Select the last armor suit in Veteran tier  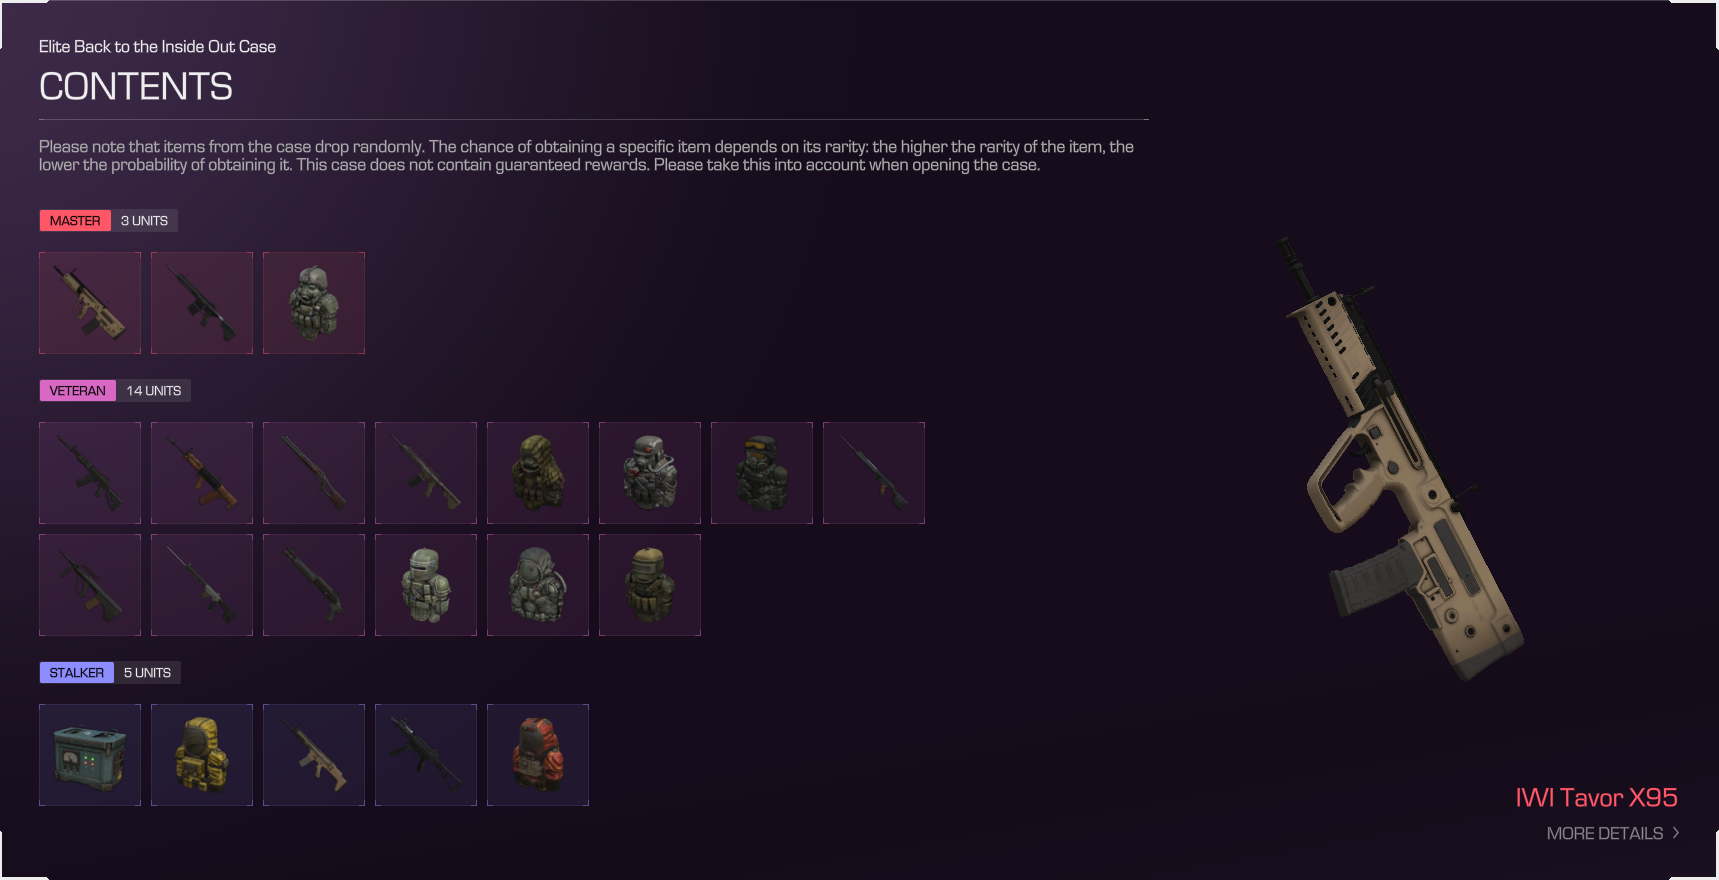click(x=650, y=585)
